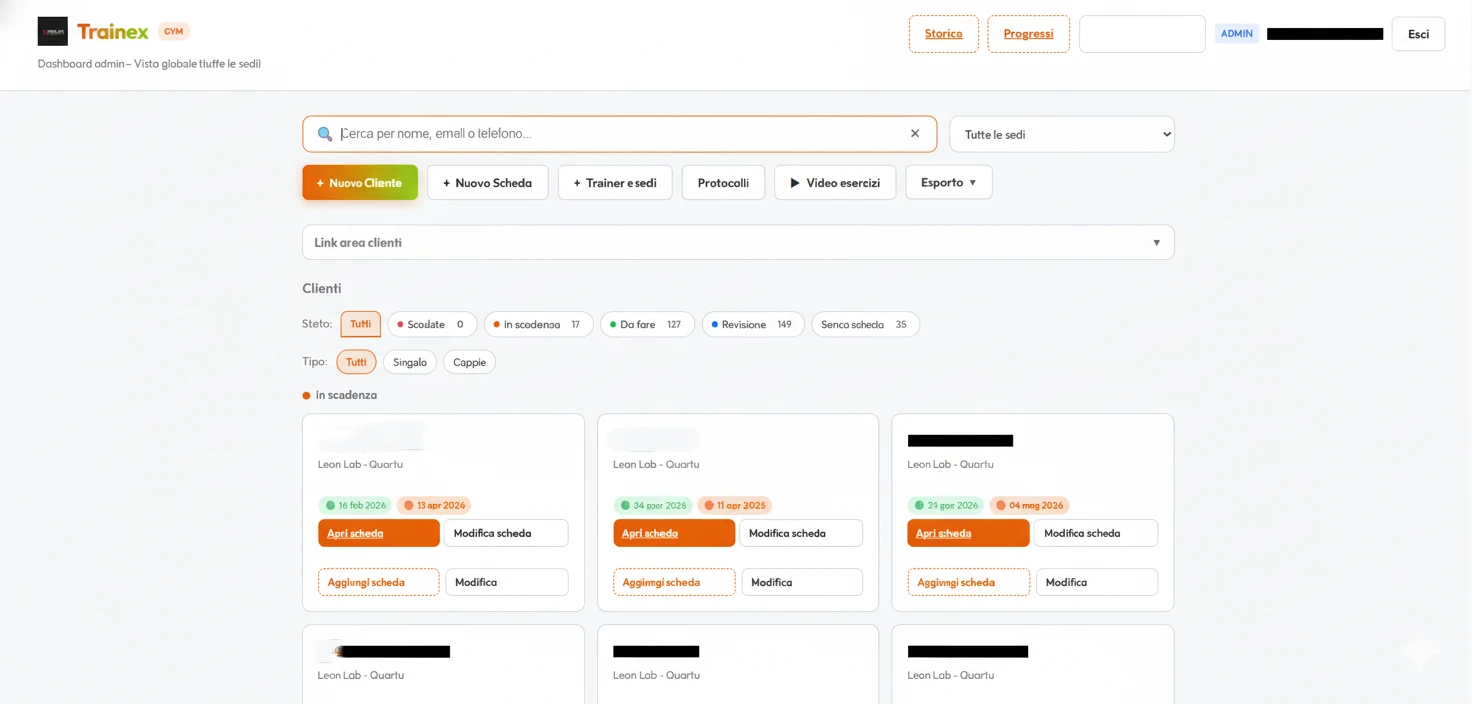The width and height of the screenshot is (1472, 704).
Task: Select the Coppie type filter
Action: [x=469, y=362]
